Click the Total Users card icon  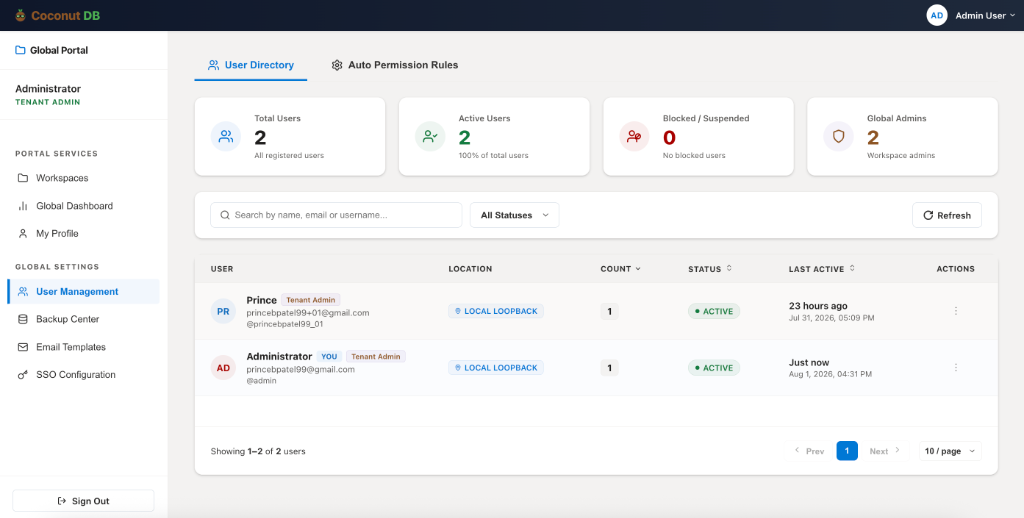tap(226, 137)
